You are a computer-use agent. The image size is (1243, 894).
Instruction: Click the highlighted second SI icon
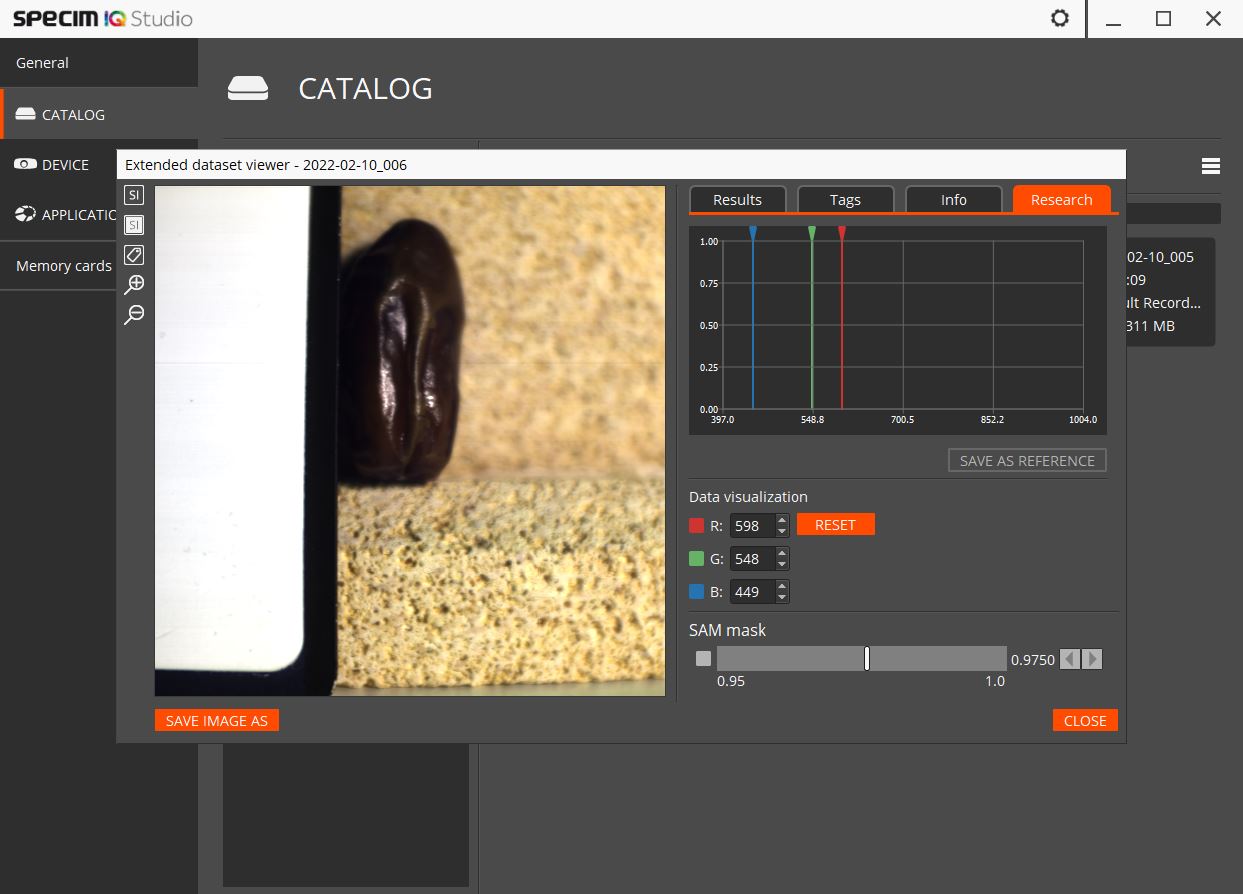point(134,225)
